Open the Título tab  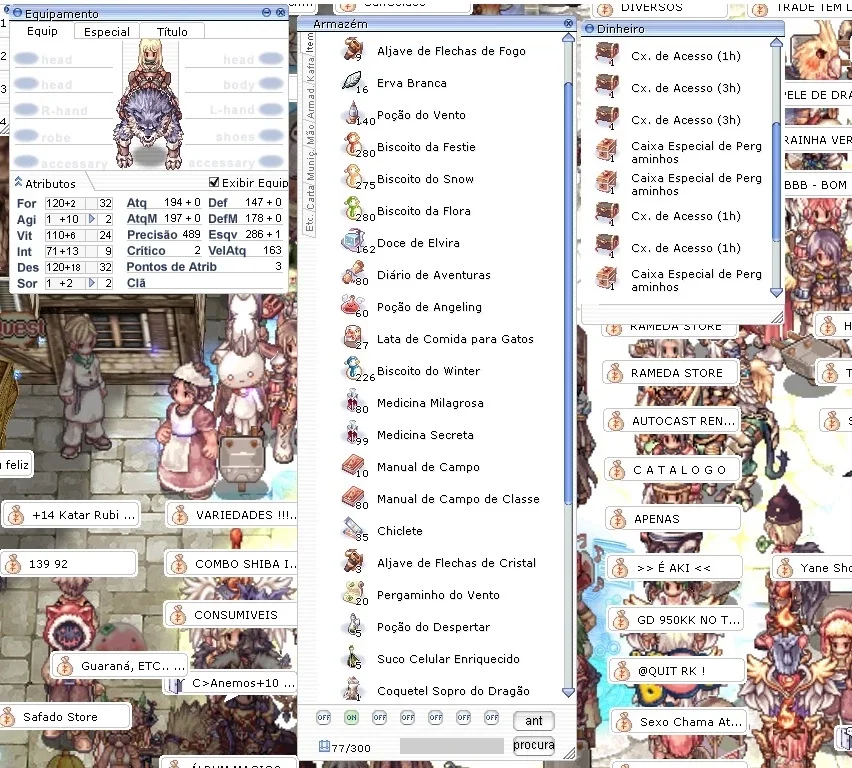(172, 32)
